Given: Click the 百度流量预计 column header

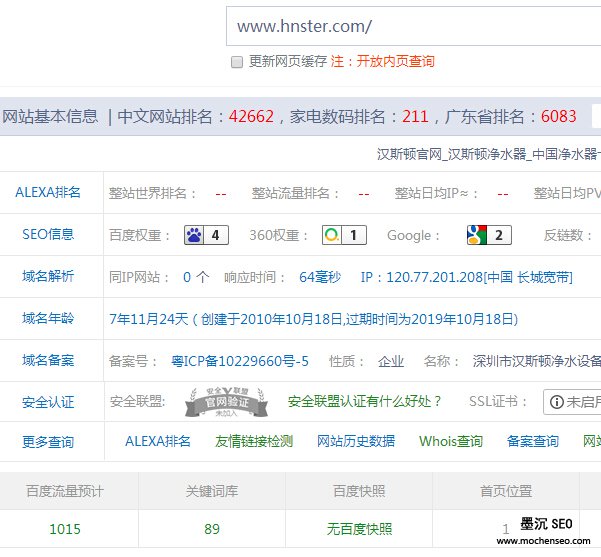Looking at the screenshot, I should click(x=65, y=491).
